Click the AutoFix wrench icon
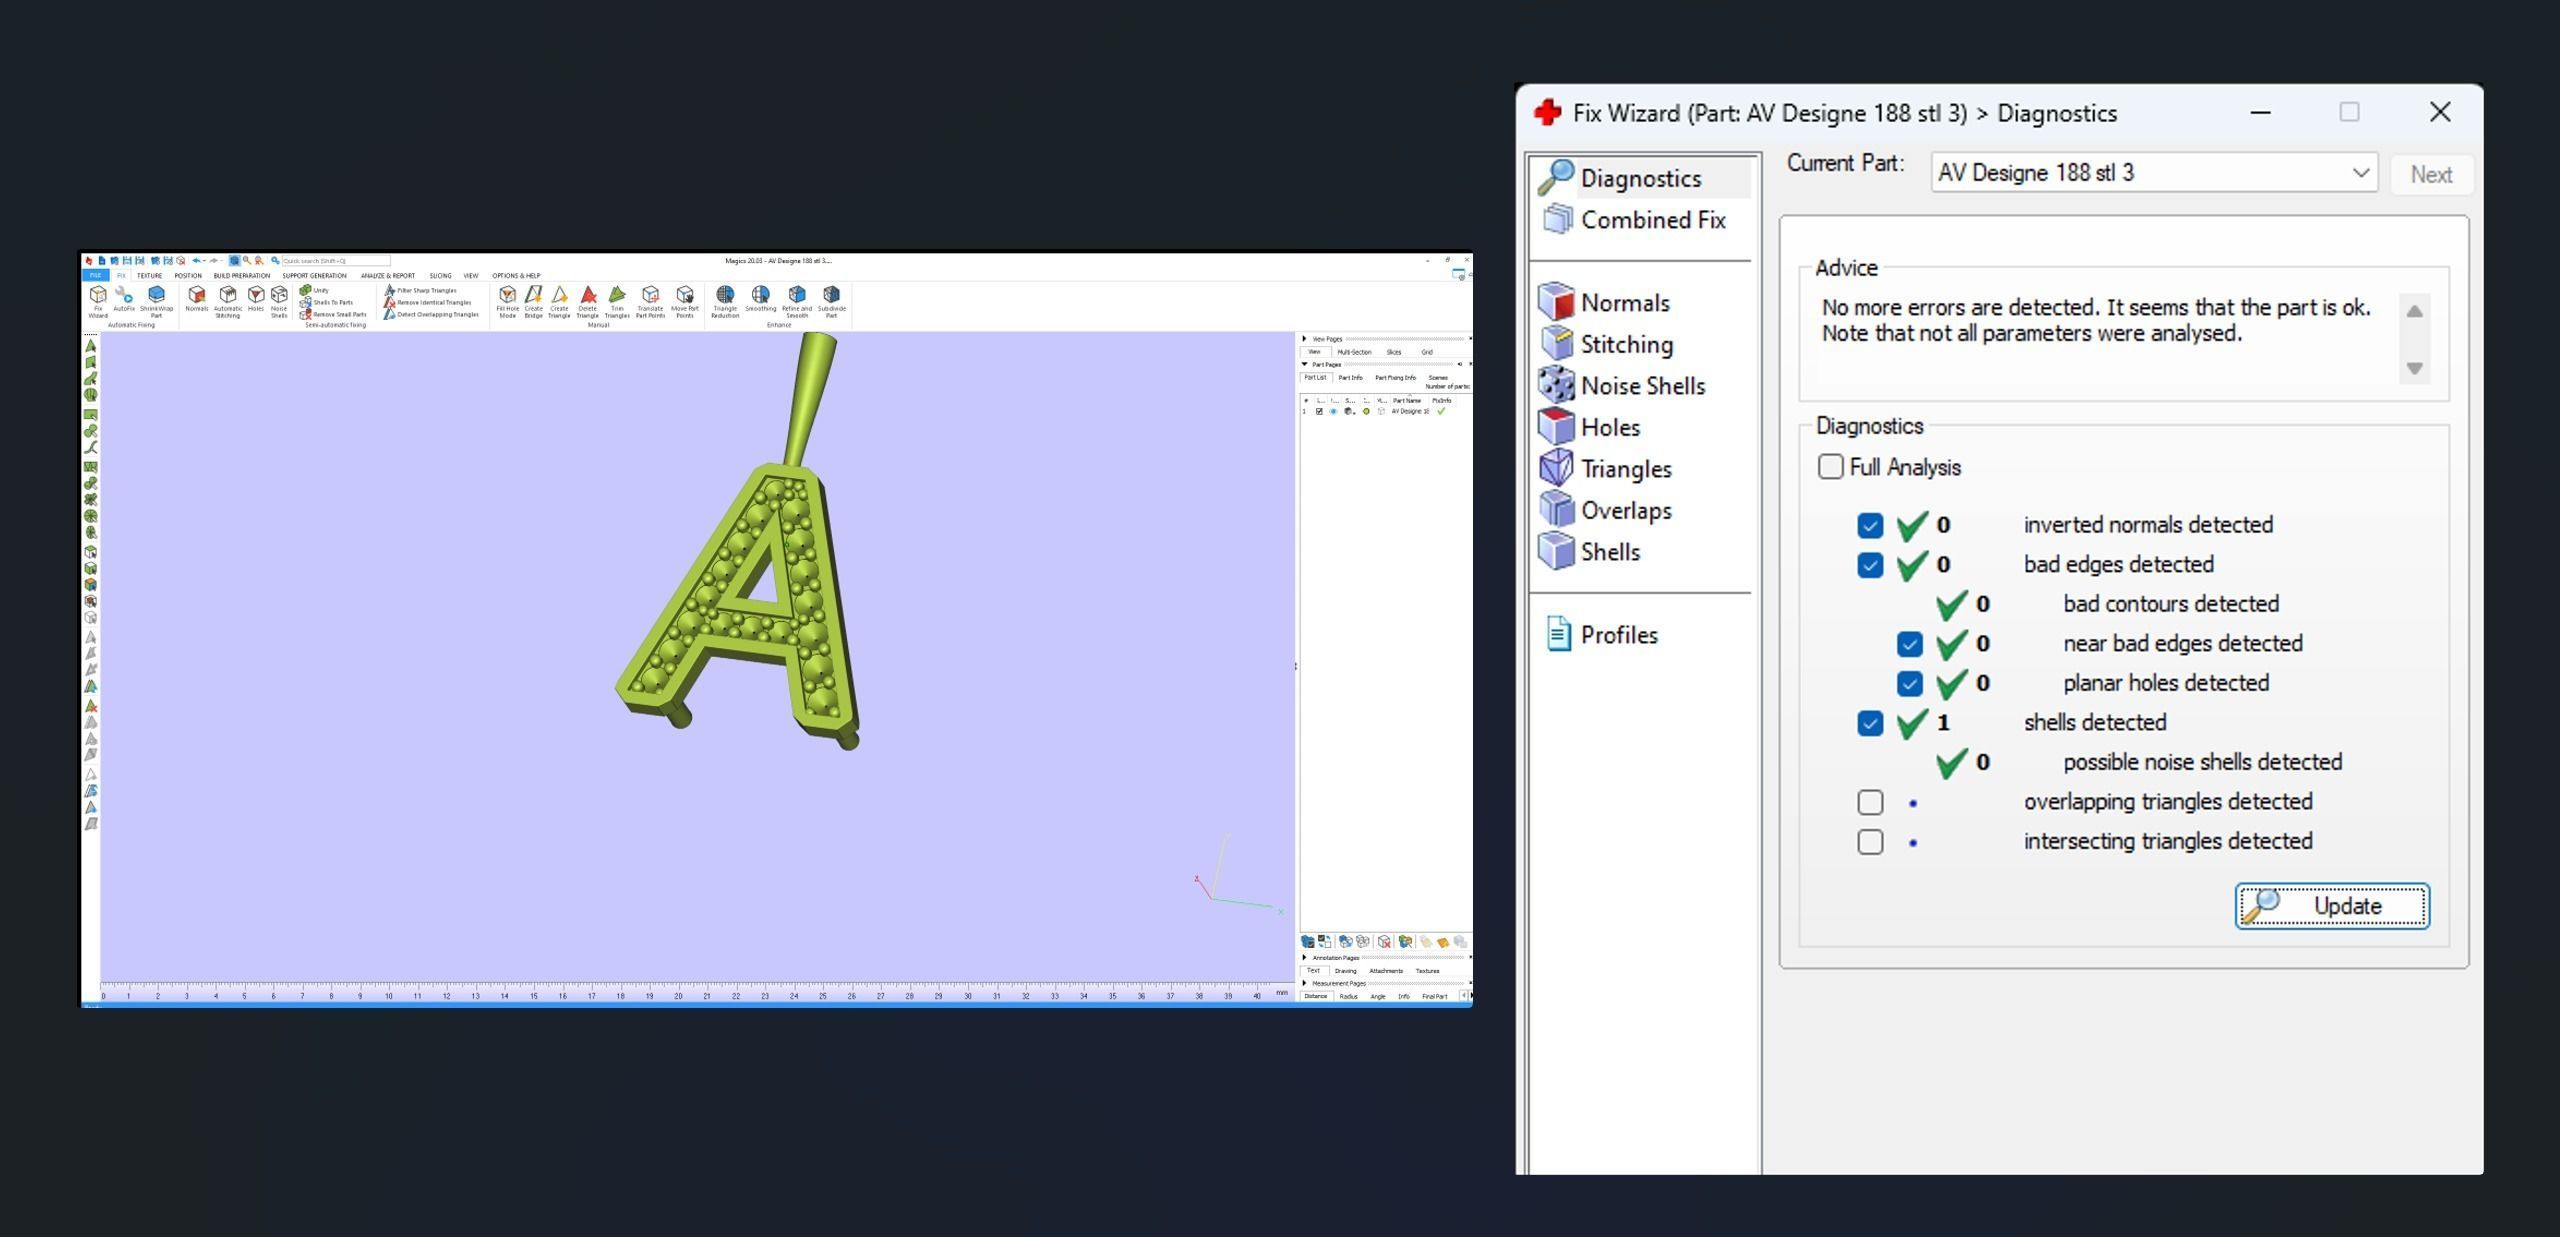The image size is (2560, 1237). (x=124, y=296)
